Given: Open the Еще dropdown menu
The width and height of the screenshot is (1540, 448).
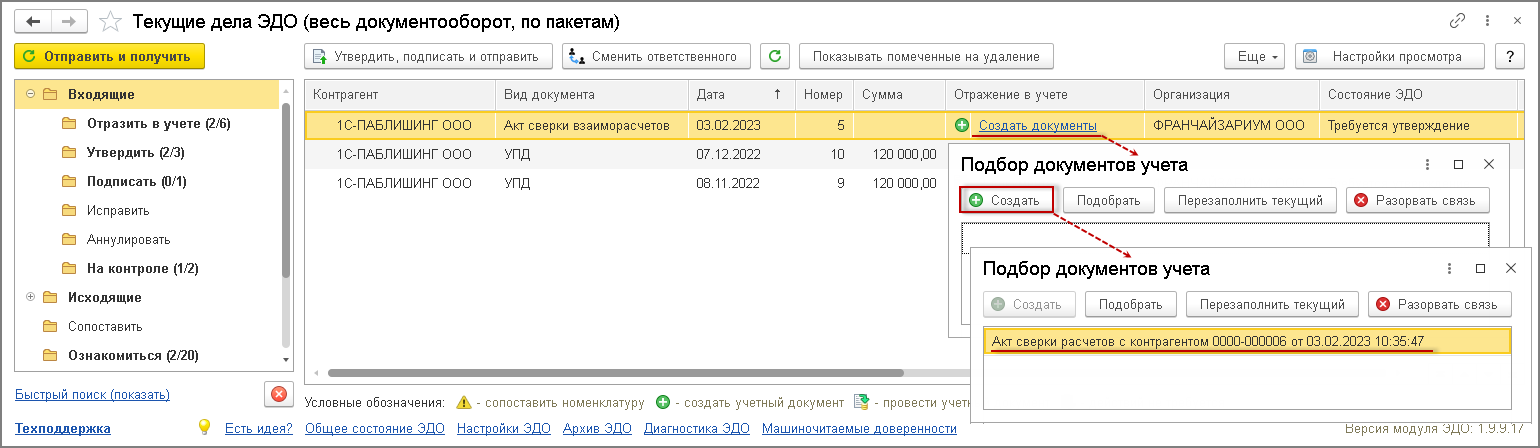Looking at the screenshot, I should [1257, 57].
